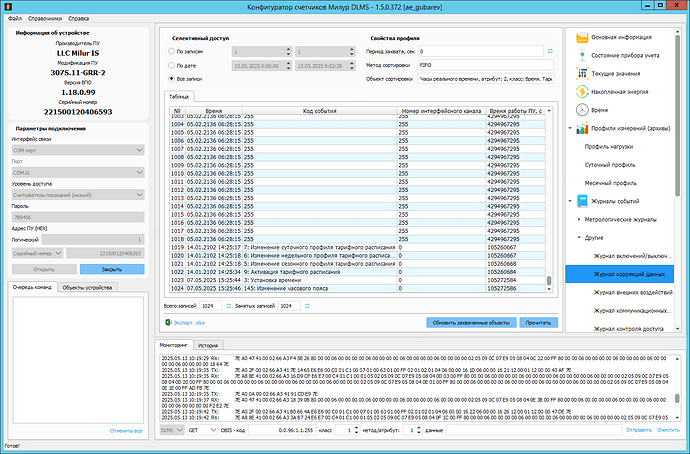Refresh the Период захвата value icon
Viewport: 690px width, 454px height.
click(550, 51)
